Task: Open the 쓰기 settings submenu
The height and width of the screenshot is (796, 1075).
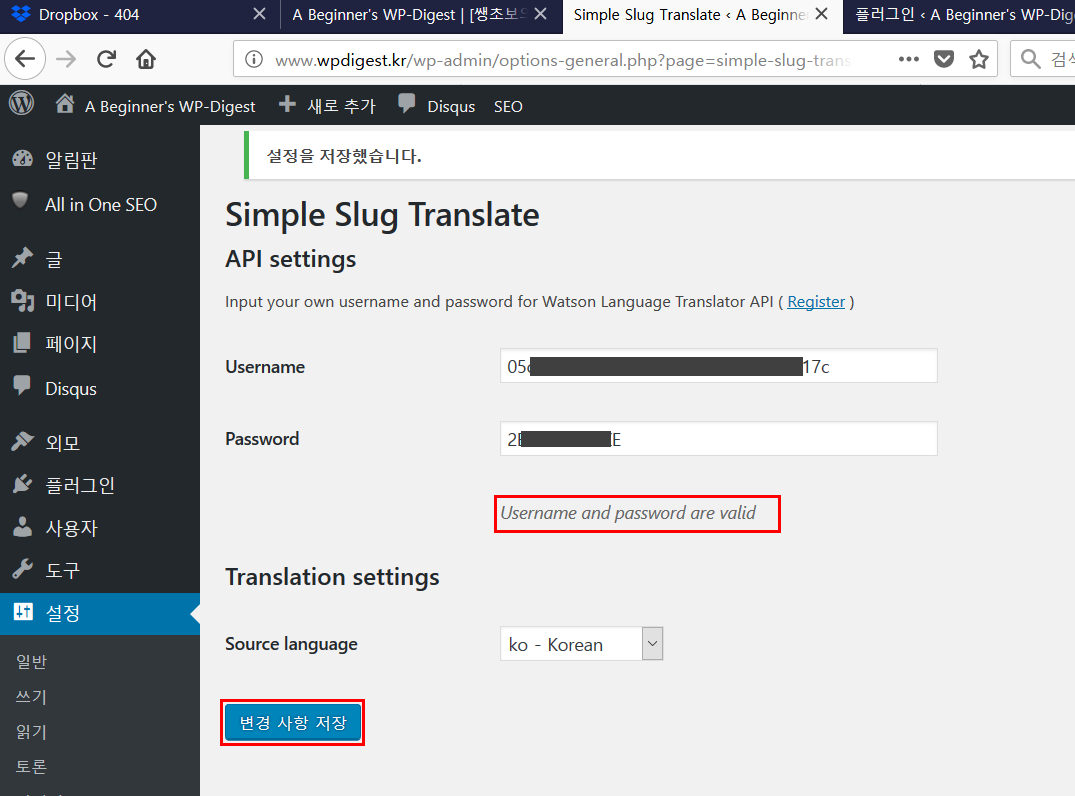Action: [32, 697]
